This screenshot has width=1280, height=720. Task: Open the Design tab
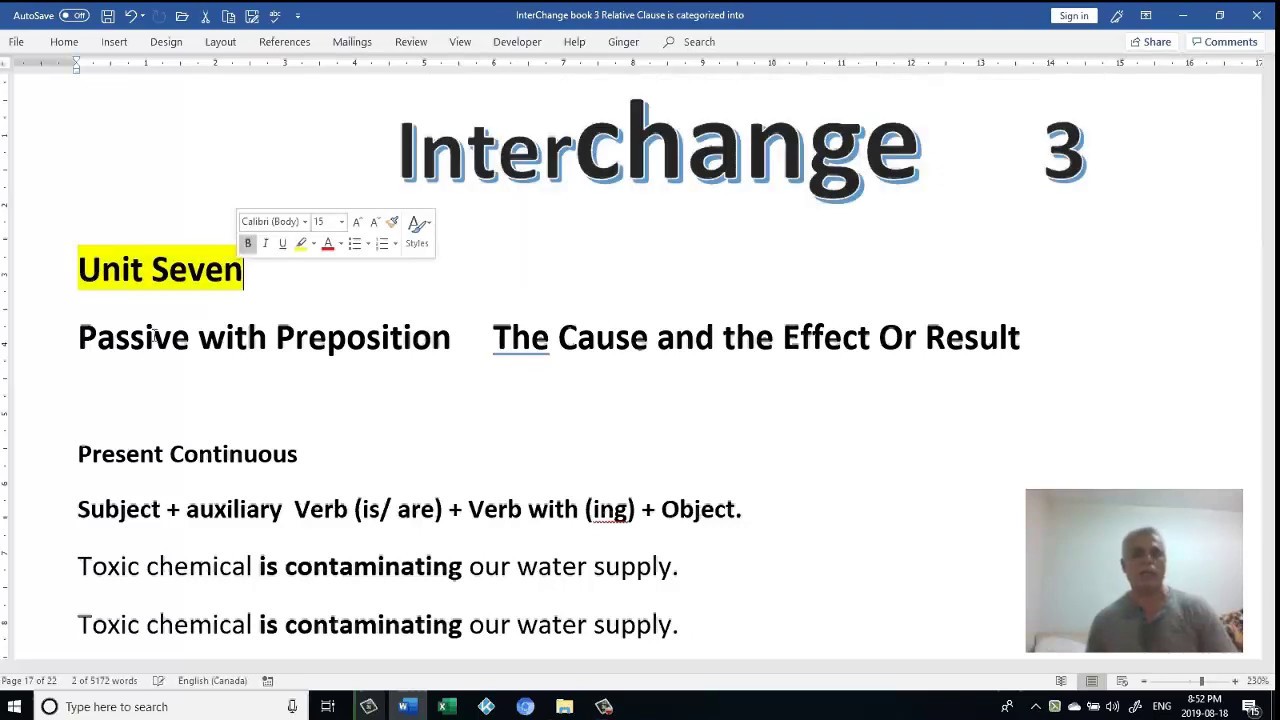(166, 42)
